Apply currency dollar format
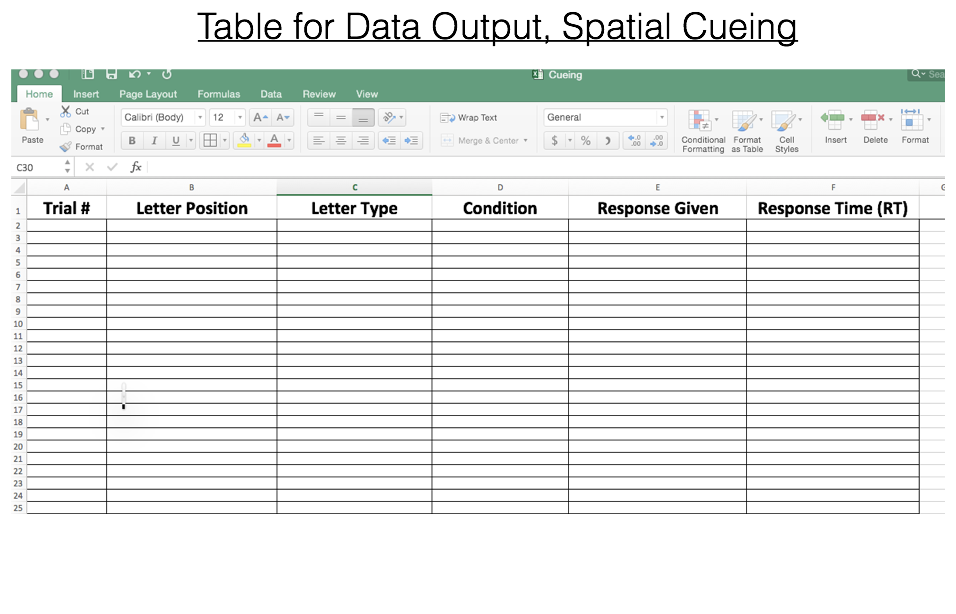956x614 pixels. tap(554, 141)
